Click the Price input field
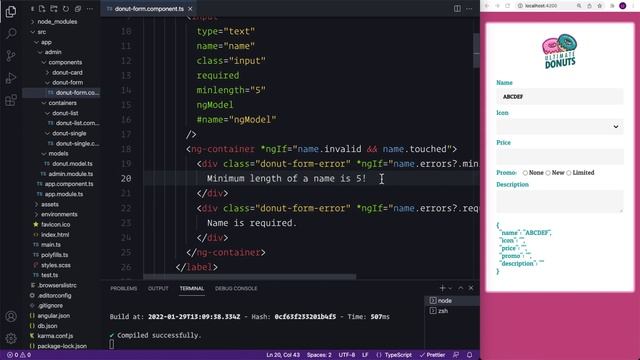The height and width of the screenshot is (360, 640). coord(560,157)
